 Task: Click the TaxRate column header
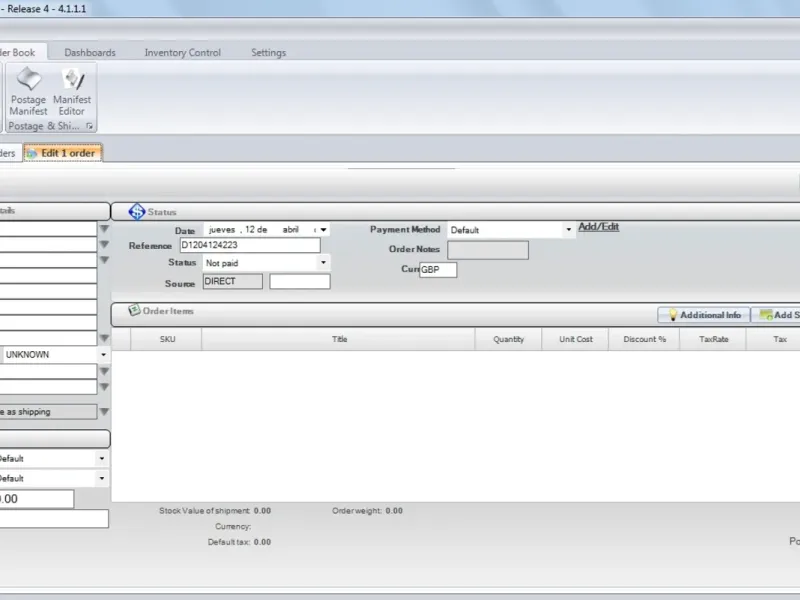point(713,339)
